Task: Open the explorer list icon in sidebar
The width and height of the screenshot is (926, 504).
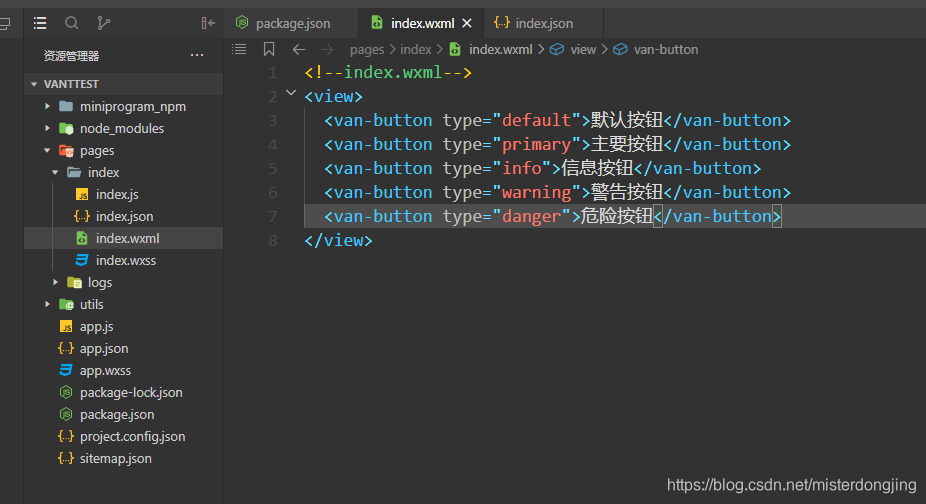Action: [x=40, y=23]
